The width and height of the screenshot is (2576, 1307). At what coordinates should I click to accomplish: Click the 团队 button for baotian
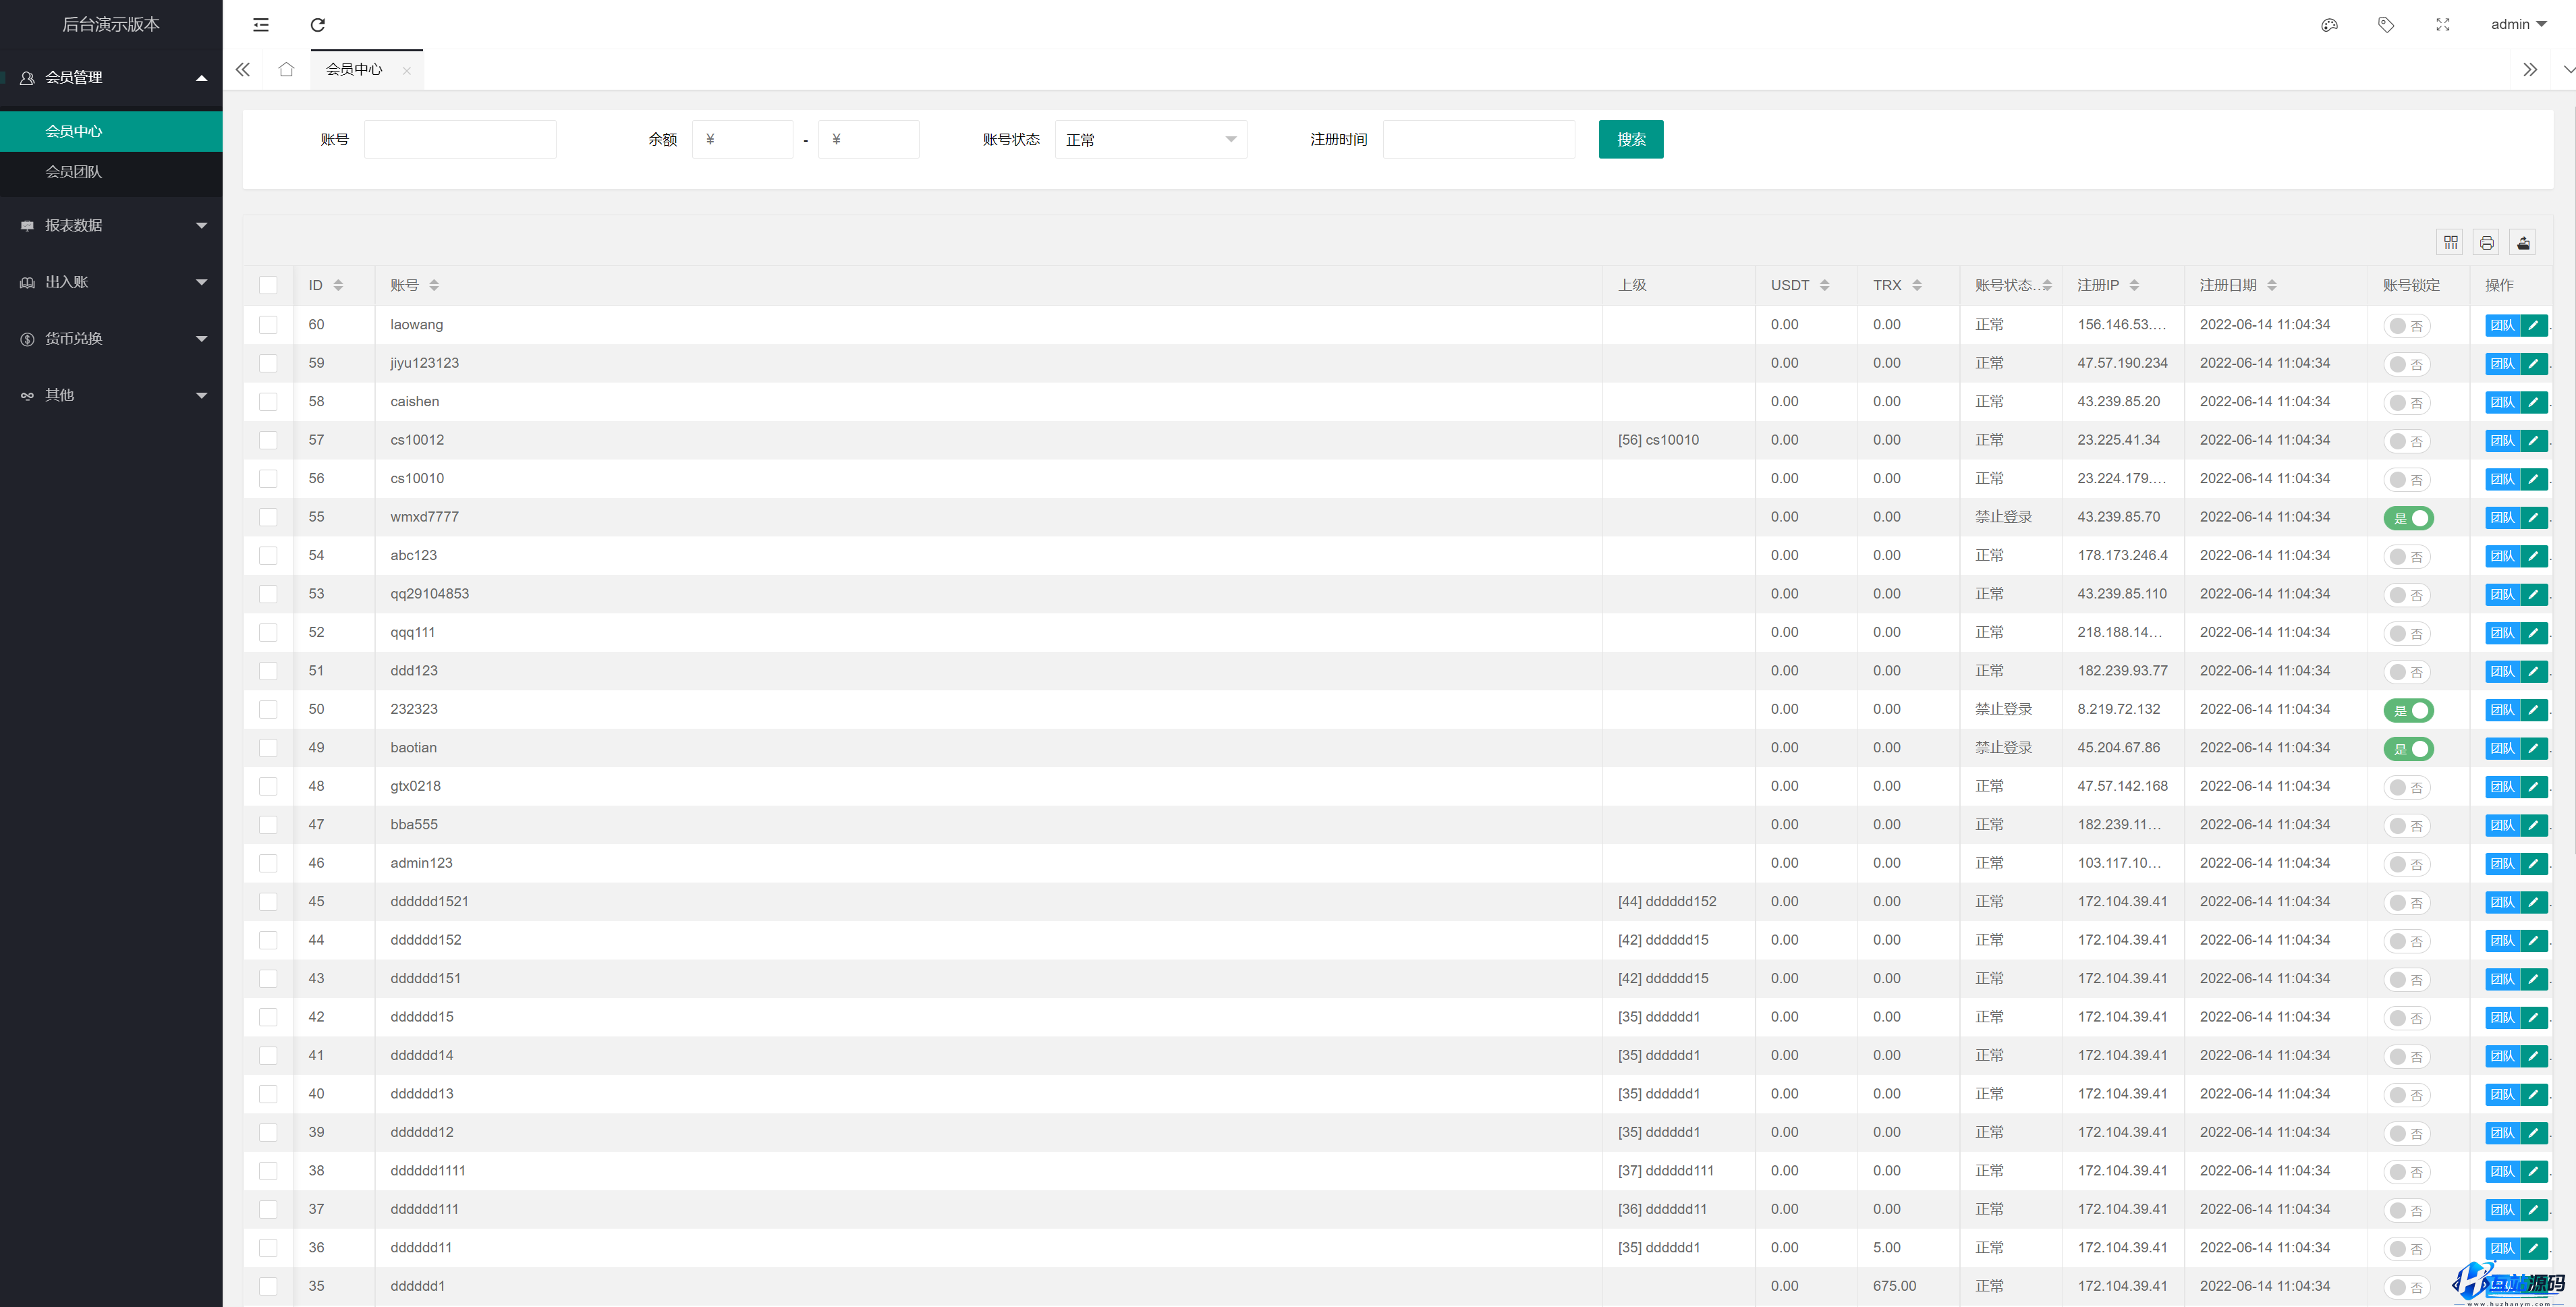tap(2502, 748)
